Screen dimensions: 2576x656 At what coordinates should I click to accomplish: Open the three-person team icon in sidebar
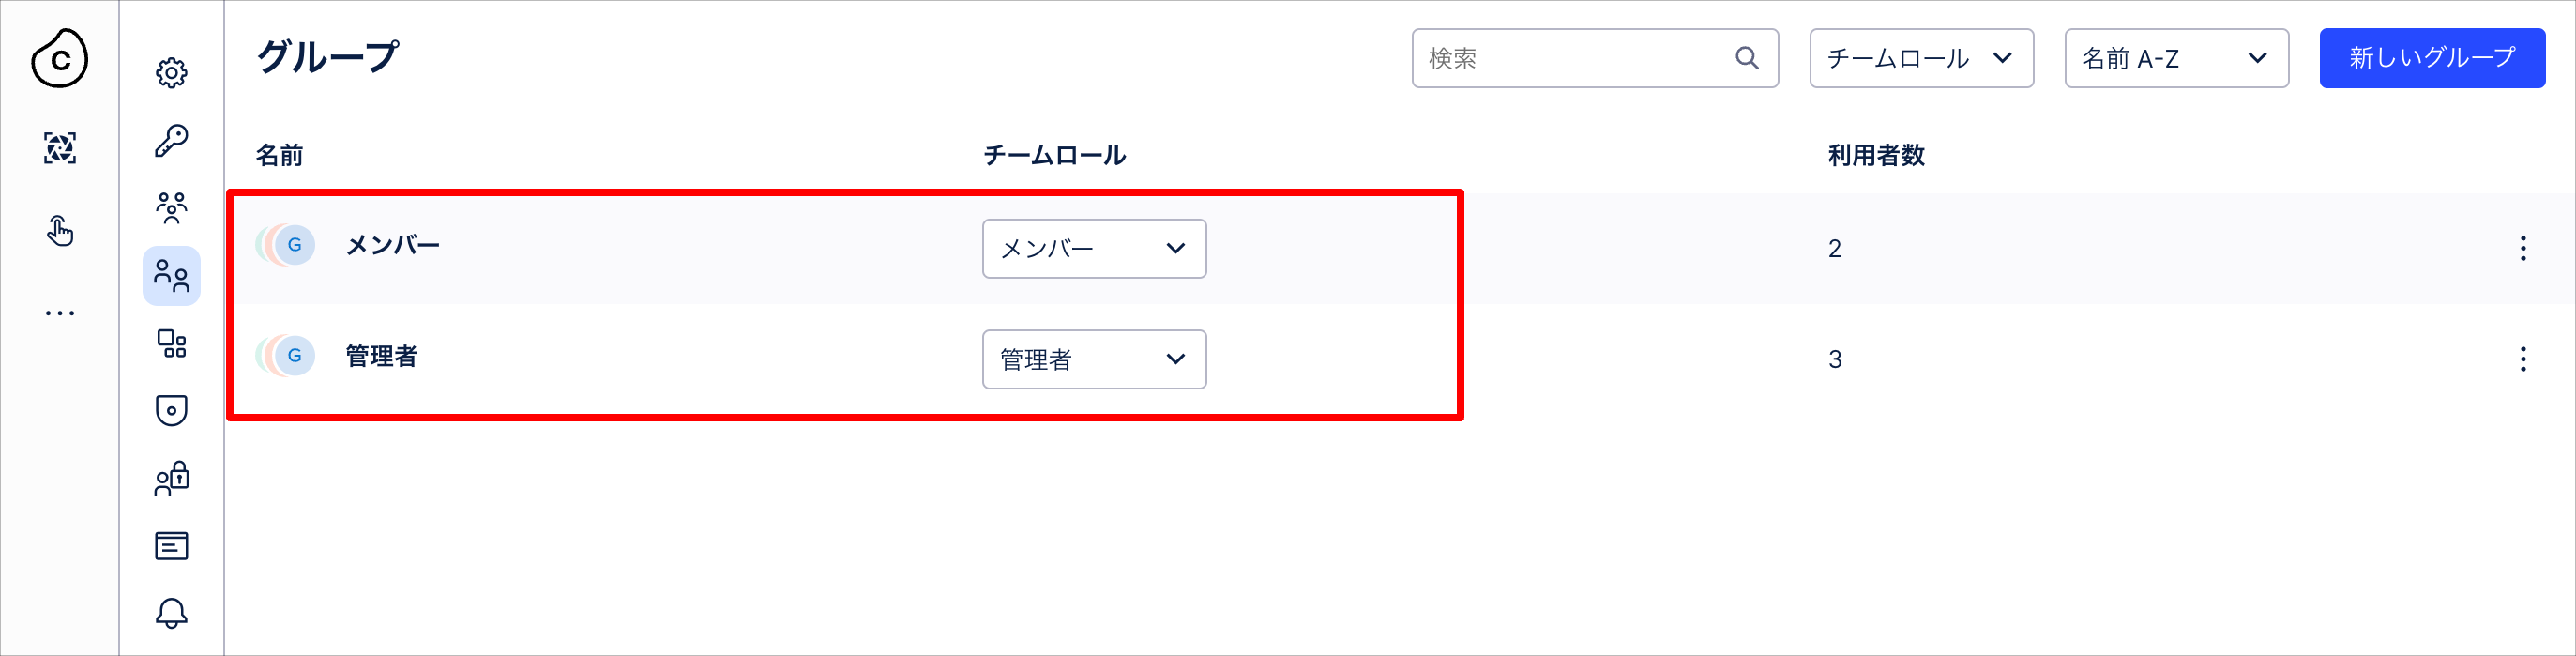[171, 208]
